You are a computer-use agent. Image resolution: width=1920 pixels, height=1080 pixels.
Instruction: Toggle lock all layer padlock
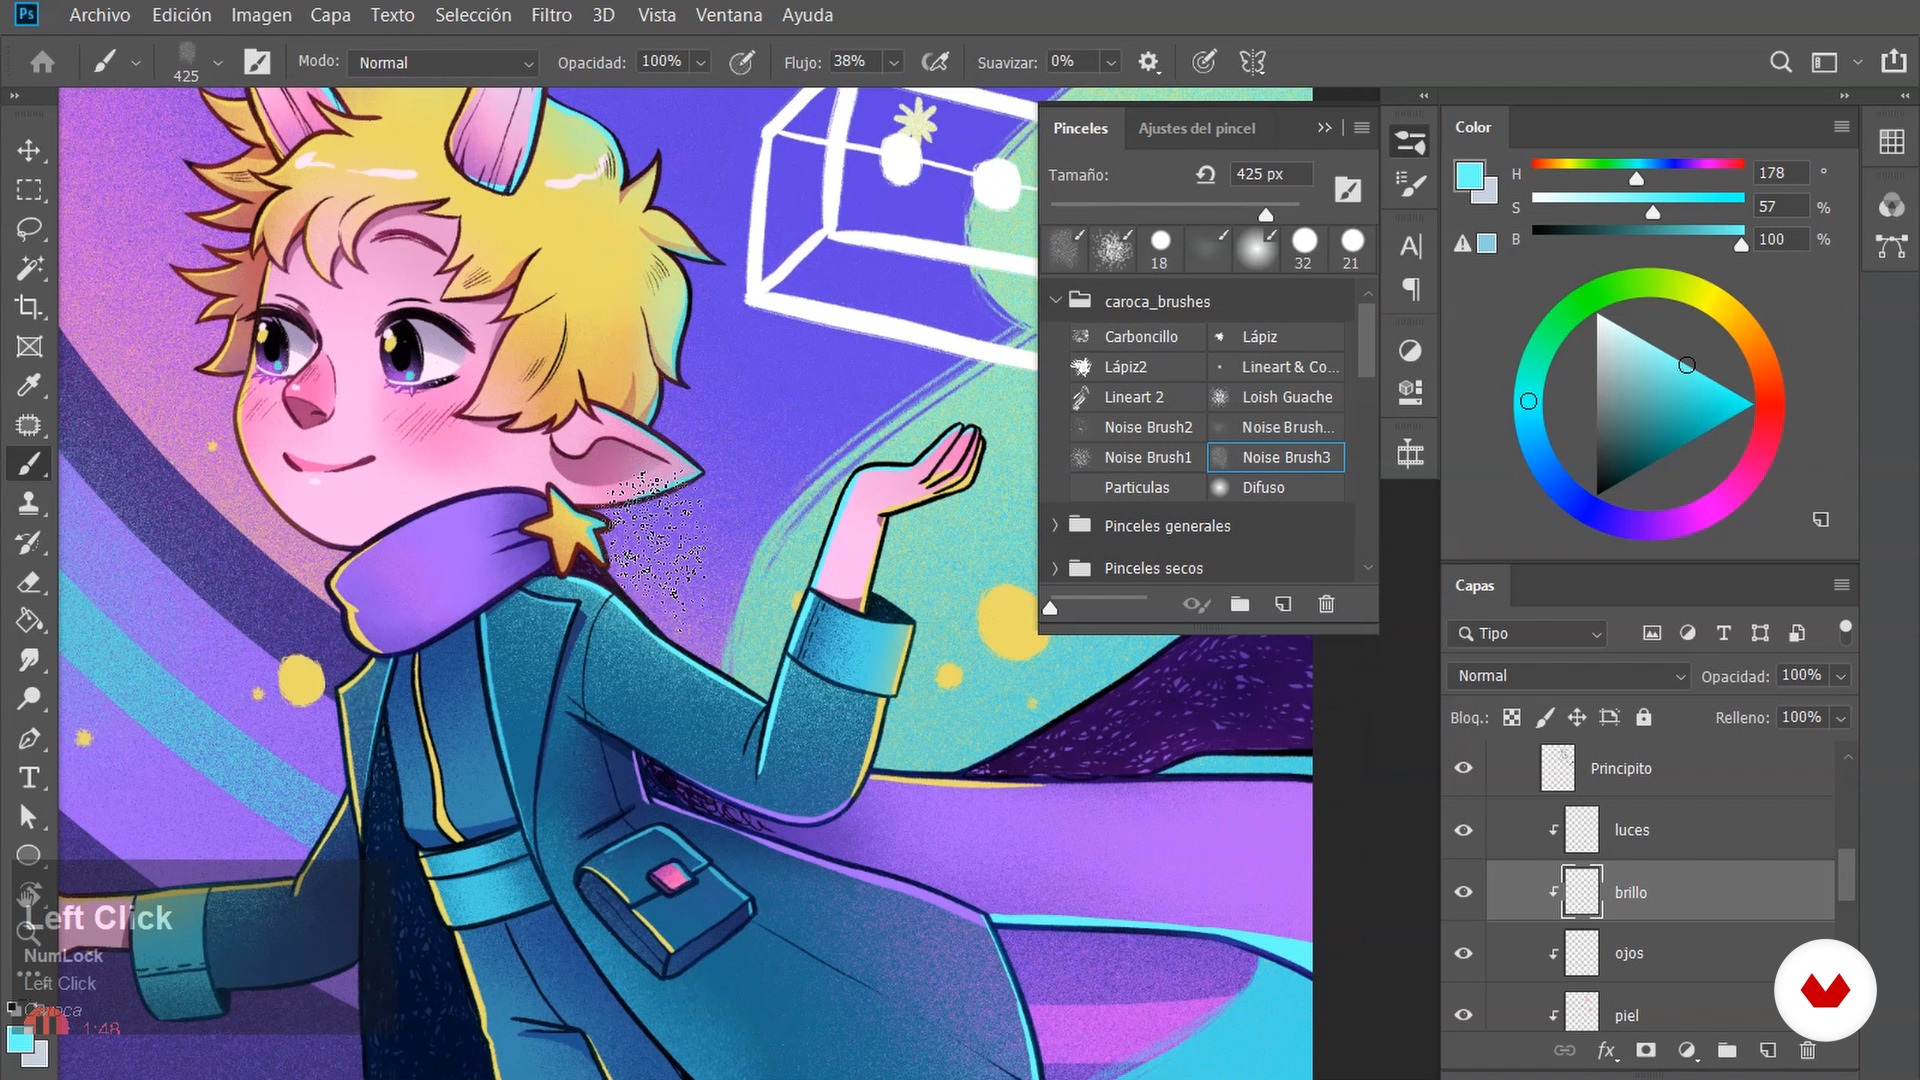coord(1643,717)
